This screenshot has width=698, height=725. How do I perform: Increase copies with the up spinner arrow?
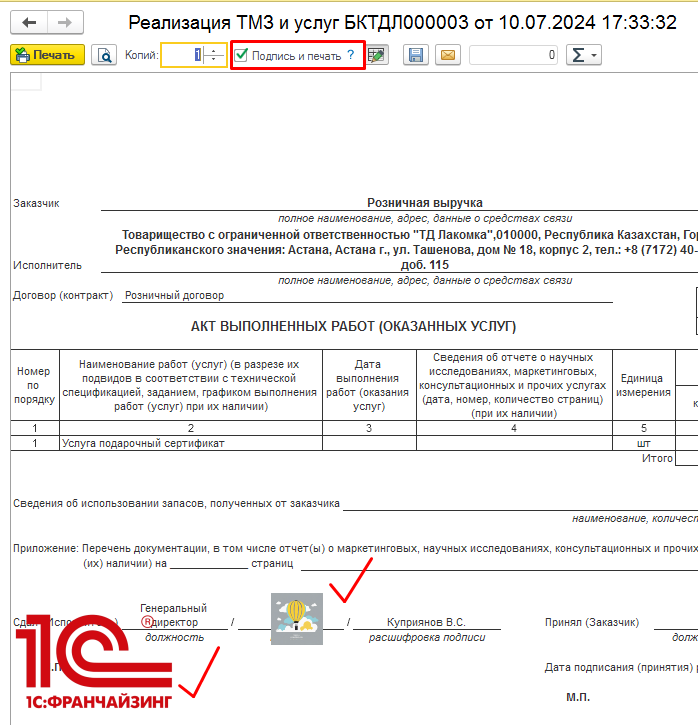(215, 51)
